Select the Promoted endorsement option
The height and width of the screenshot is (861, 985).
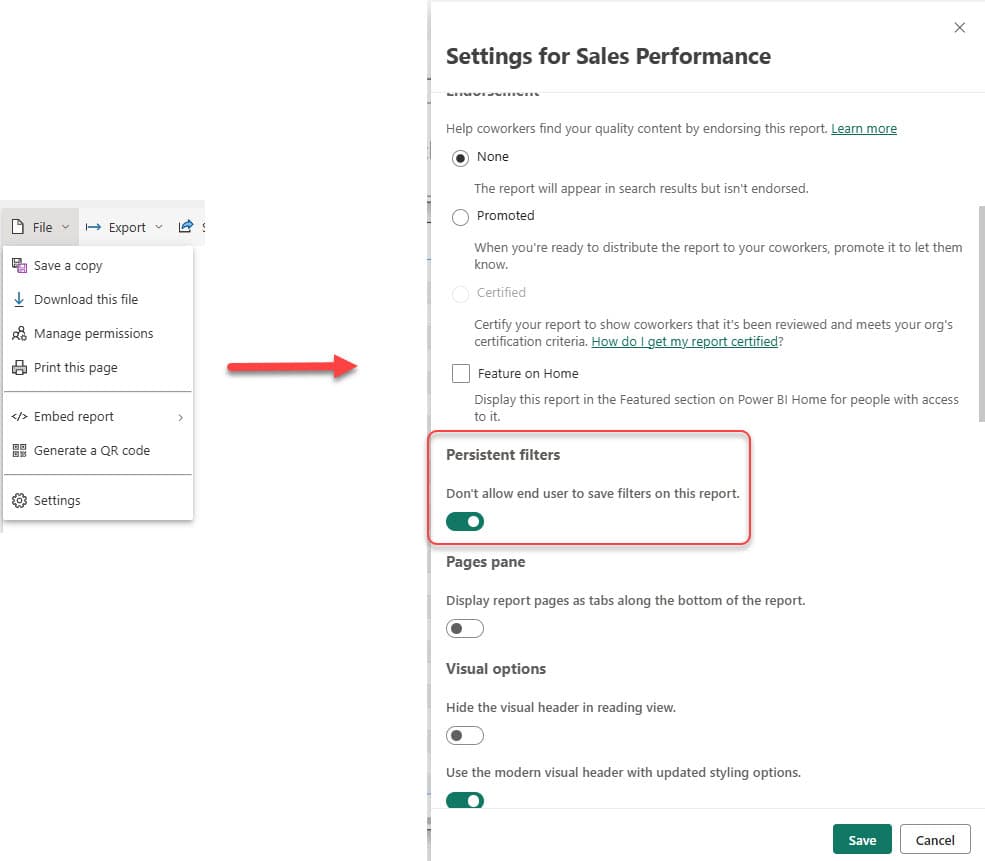point(460,217)
